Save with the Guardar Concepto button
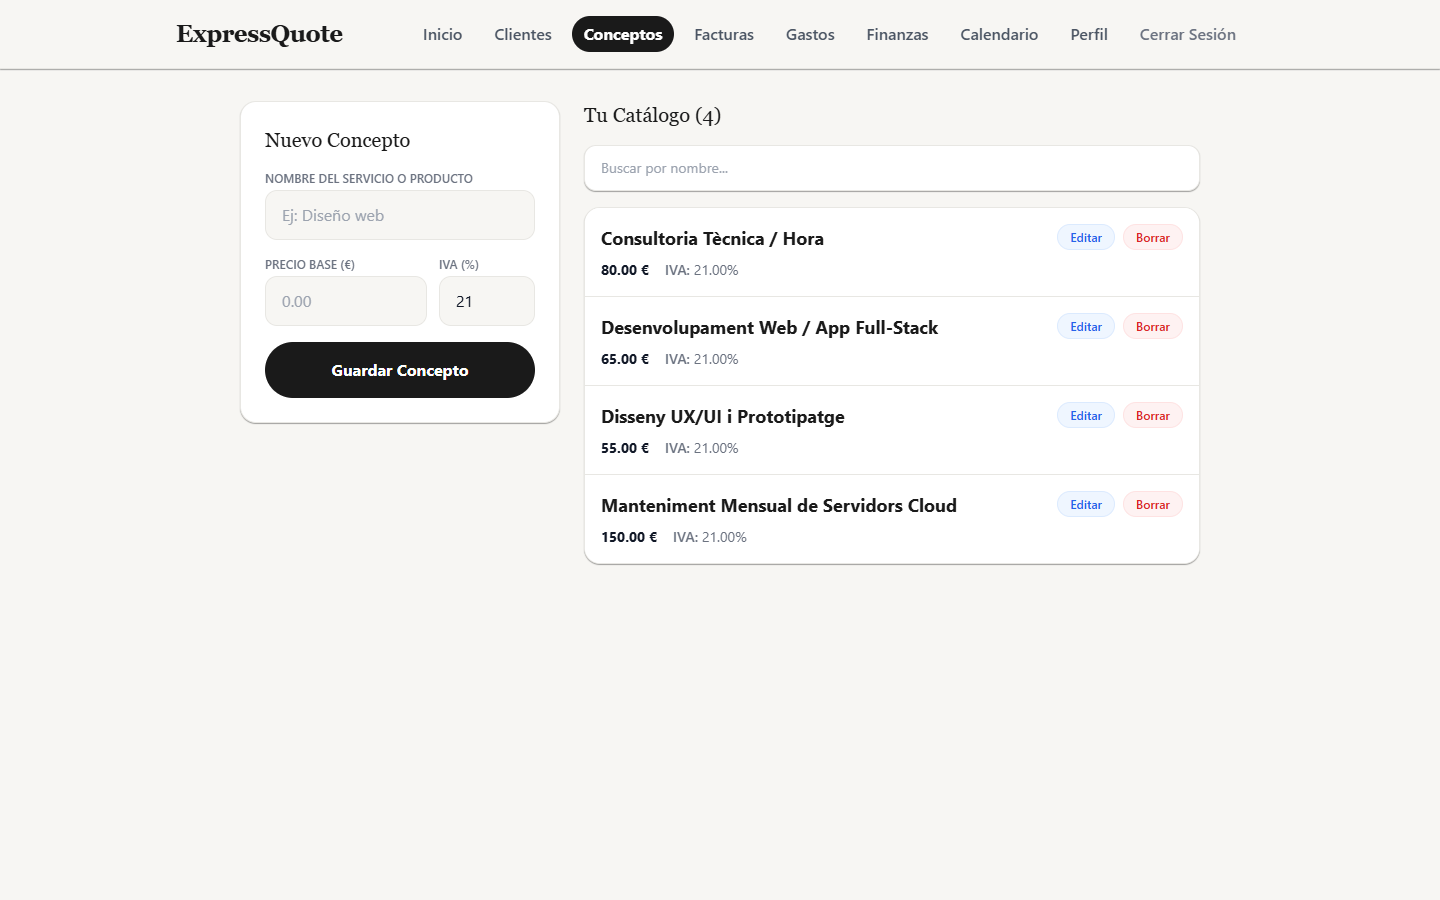Image resolution: width=1440 pixels, height=900 pixels. coord(400,370)
